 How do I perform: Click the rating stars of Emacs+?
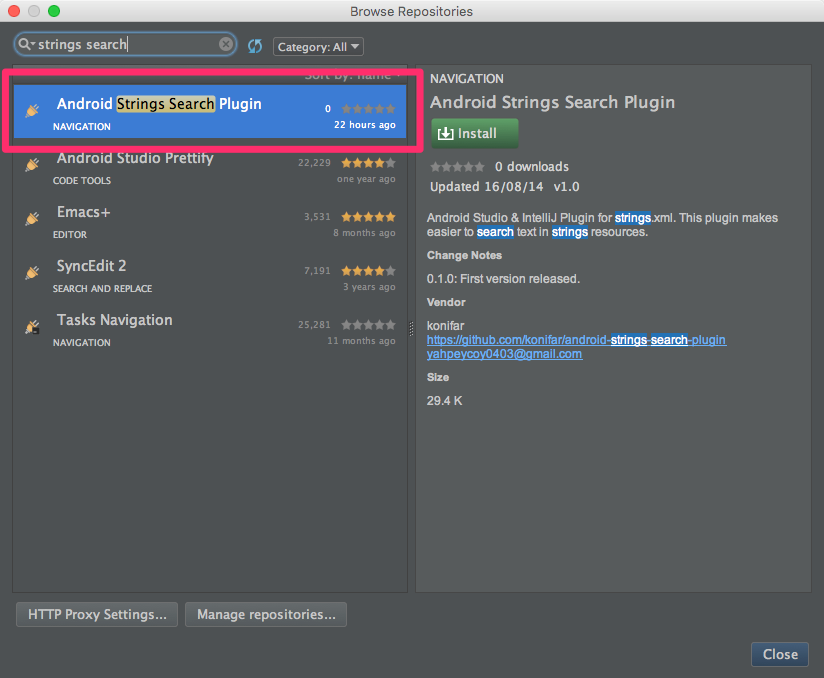368,217
